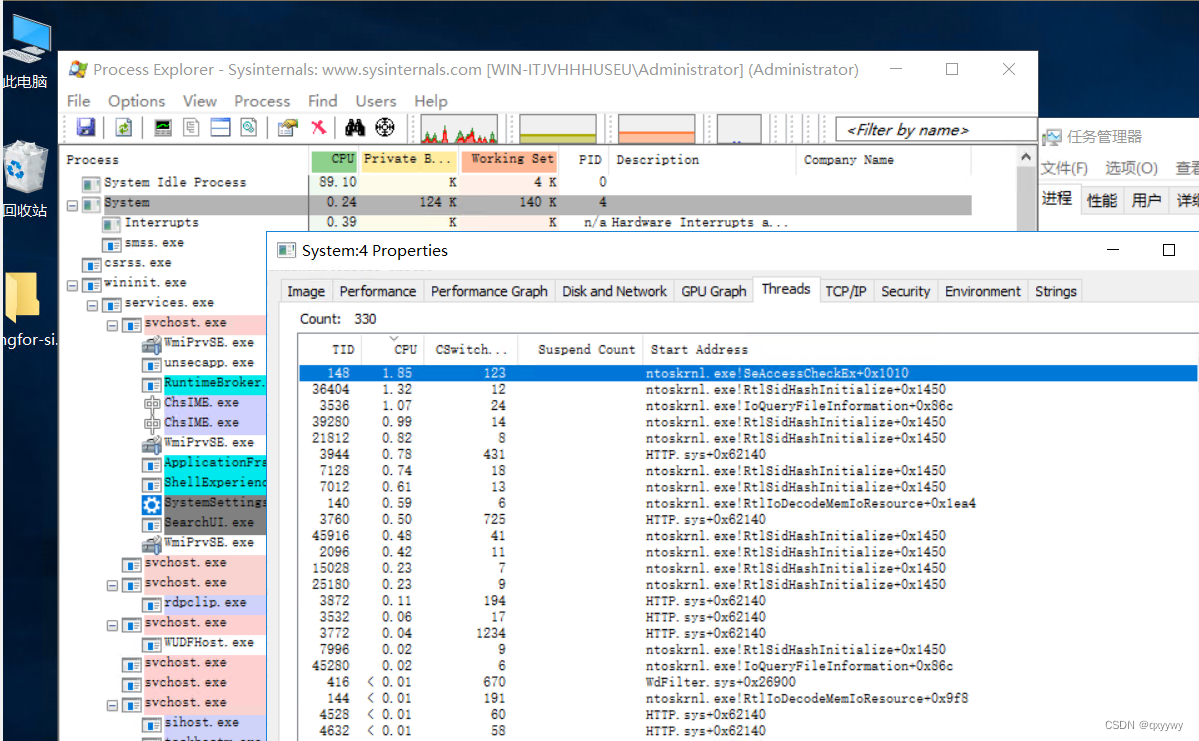Collapse the first svchost.exe node above WmiPrvSE.exe

112,325
